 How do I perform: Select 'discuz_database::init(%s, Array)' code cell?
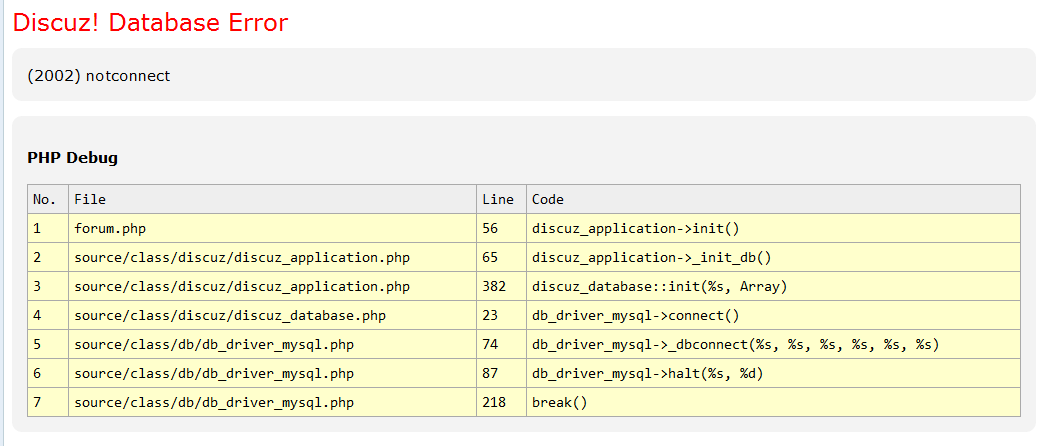(773, 286)
